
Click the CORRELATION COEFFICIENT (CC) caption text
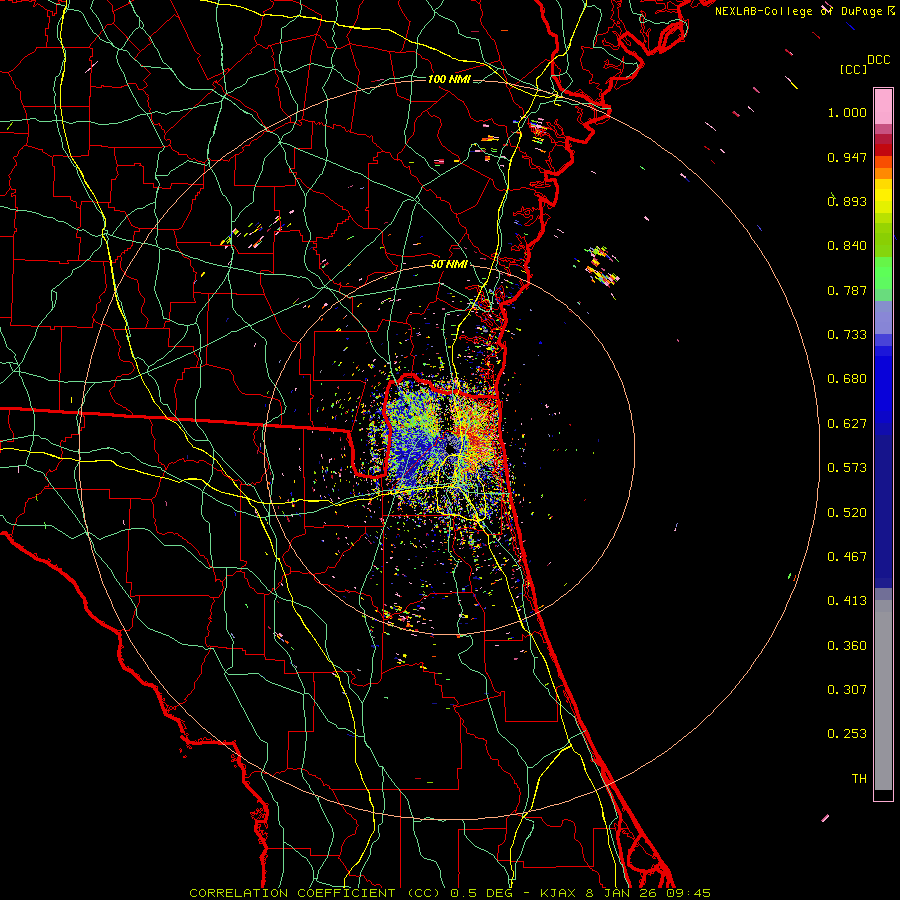(x=315, y=893)
